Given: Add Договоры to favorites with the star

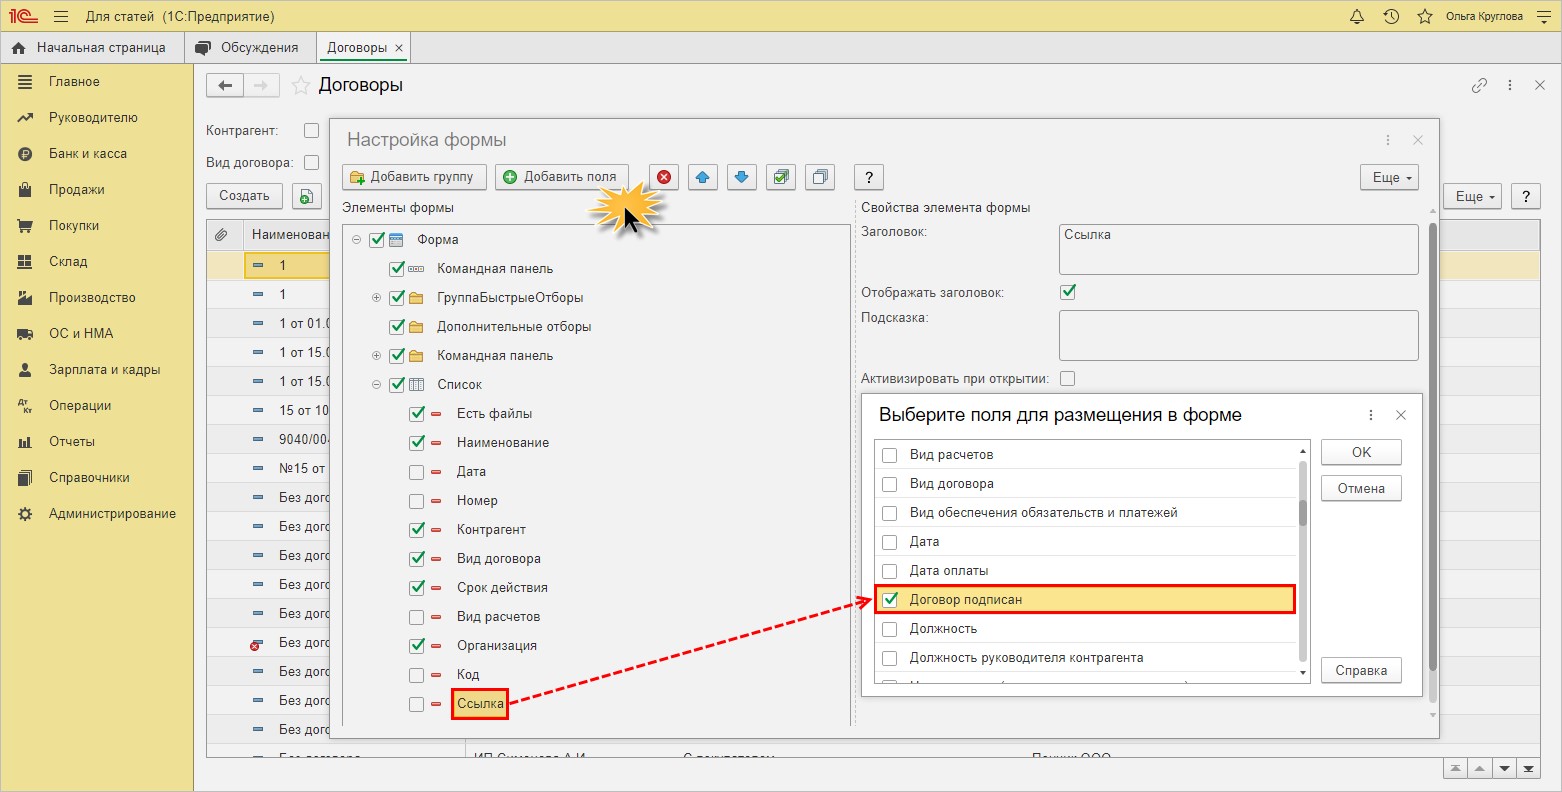Looking at the screenshot, I should click(x=300, y=86).
